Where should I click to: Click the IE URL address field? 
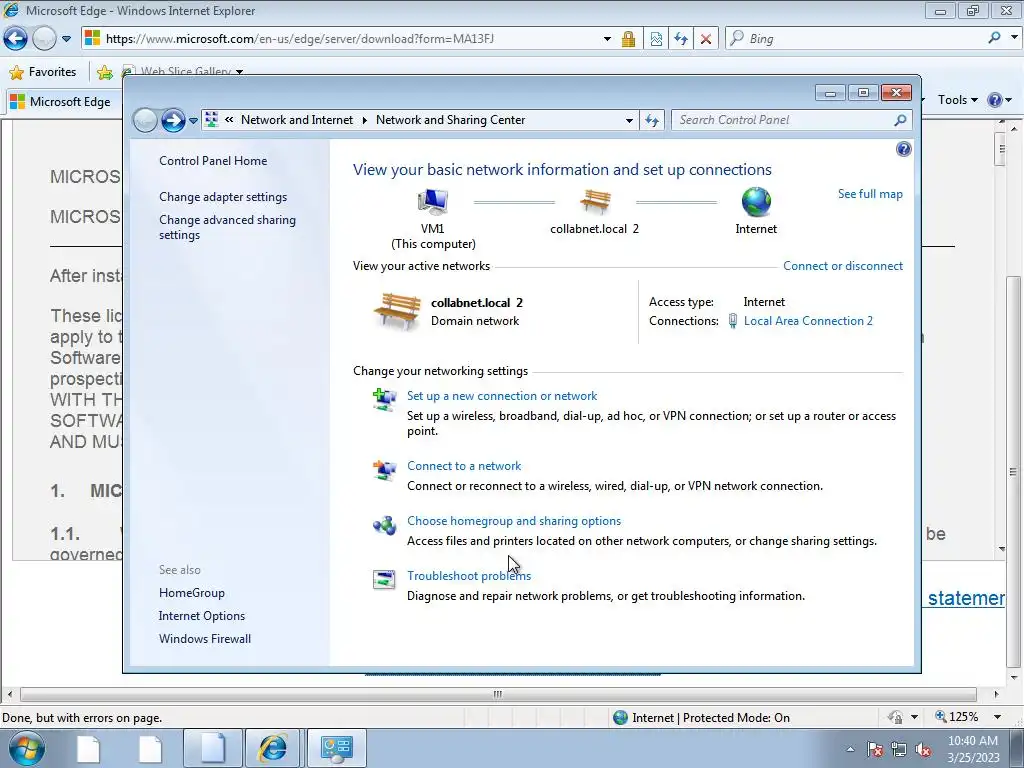[x=353, y=39]
